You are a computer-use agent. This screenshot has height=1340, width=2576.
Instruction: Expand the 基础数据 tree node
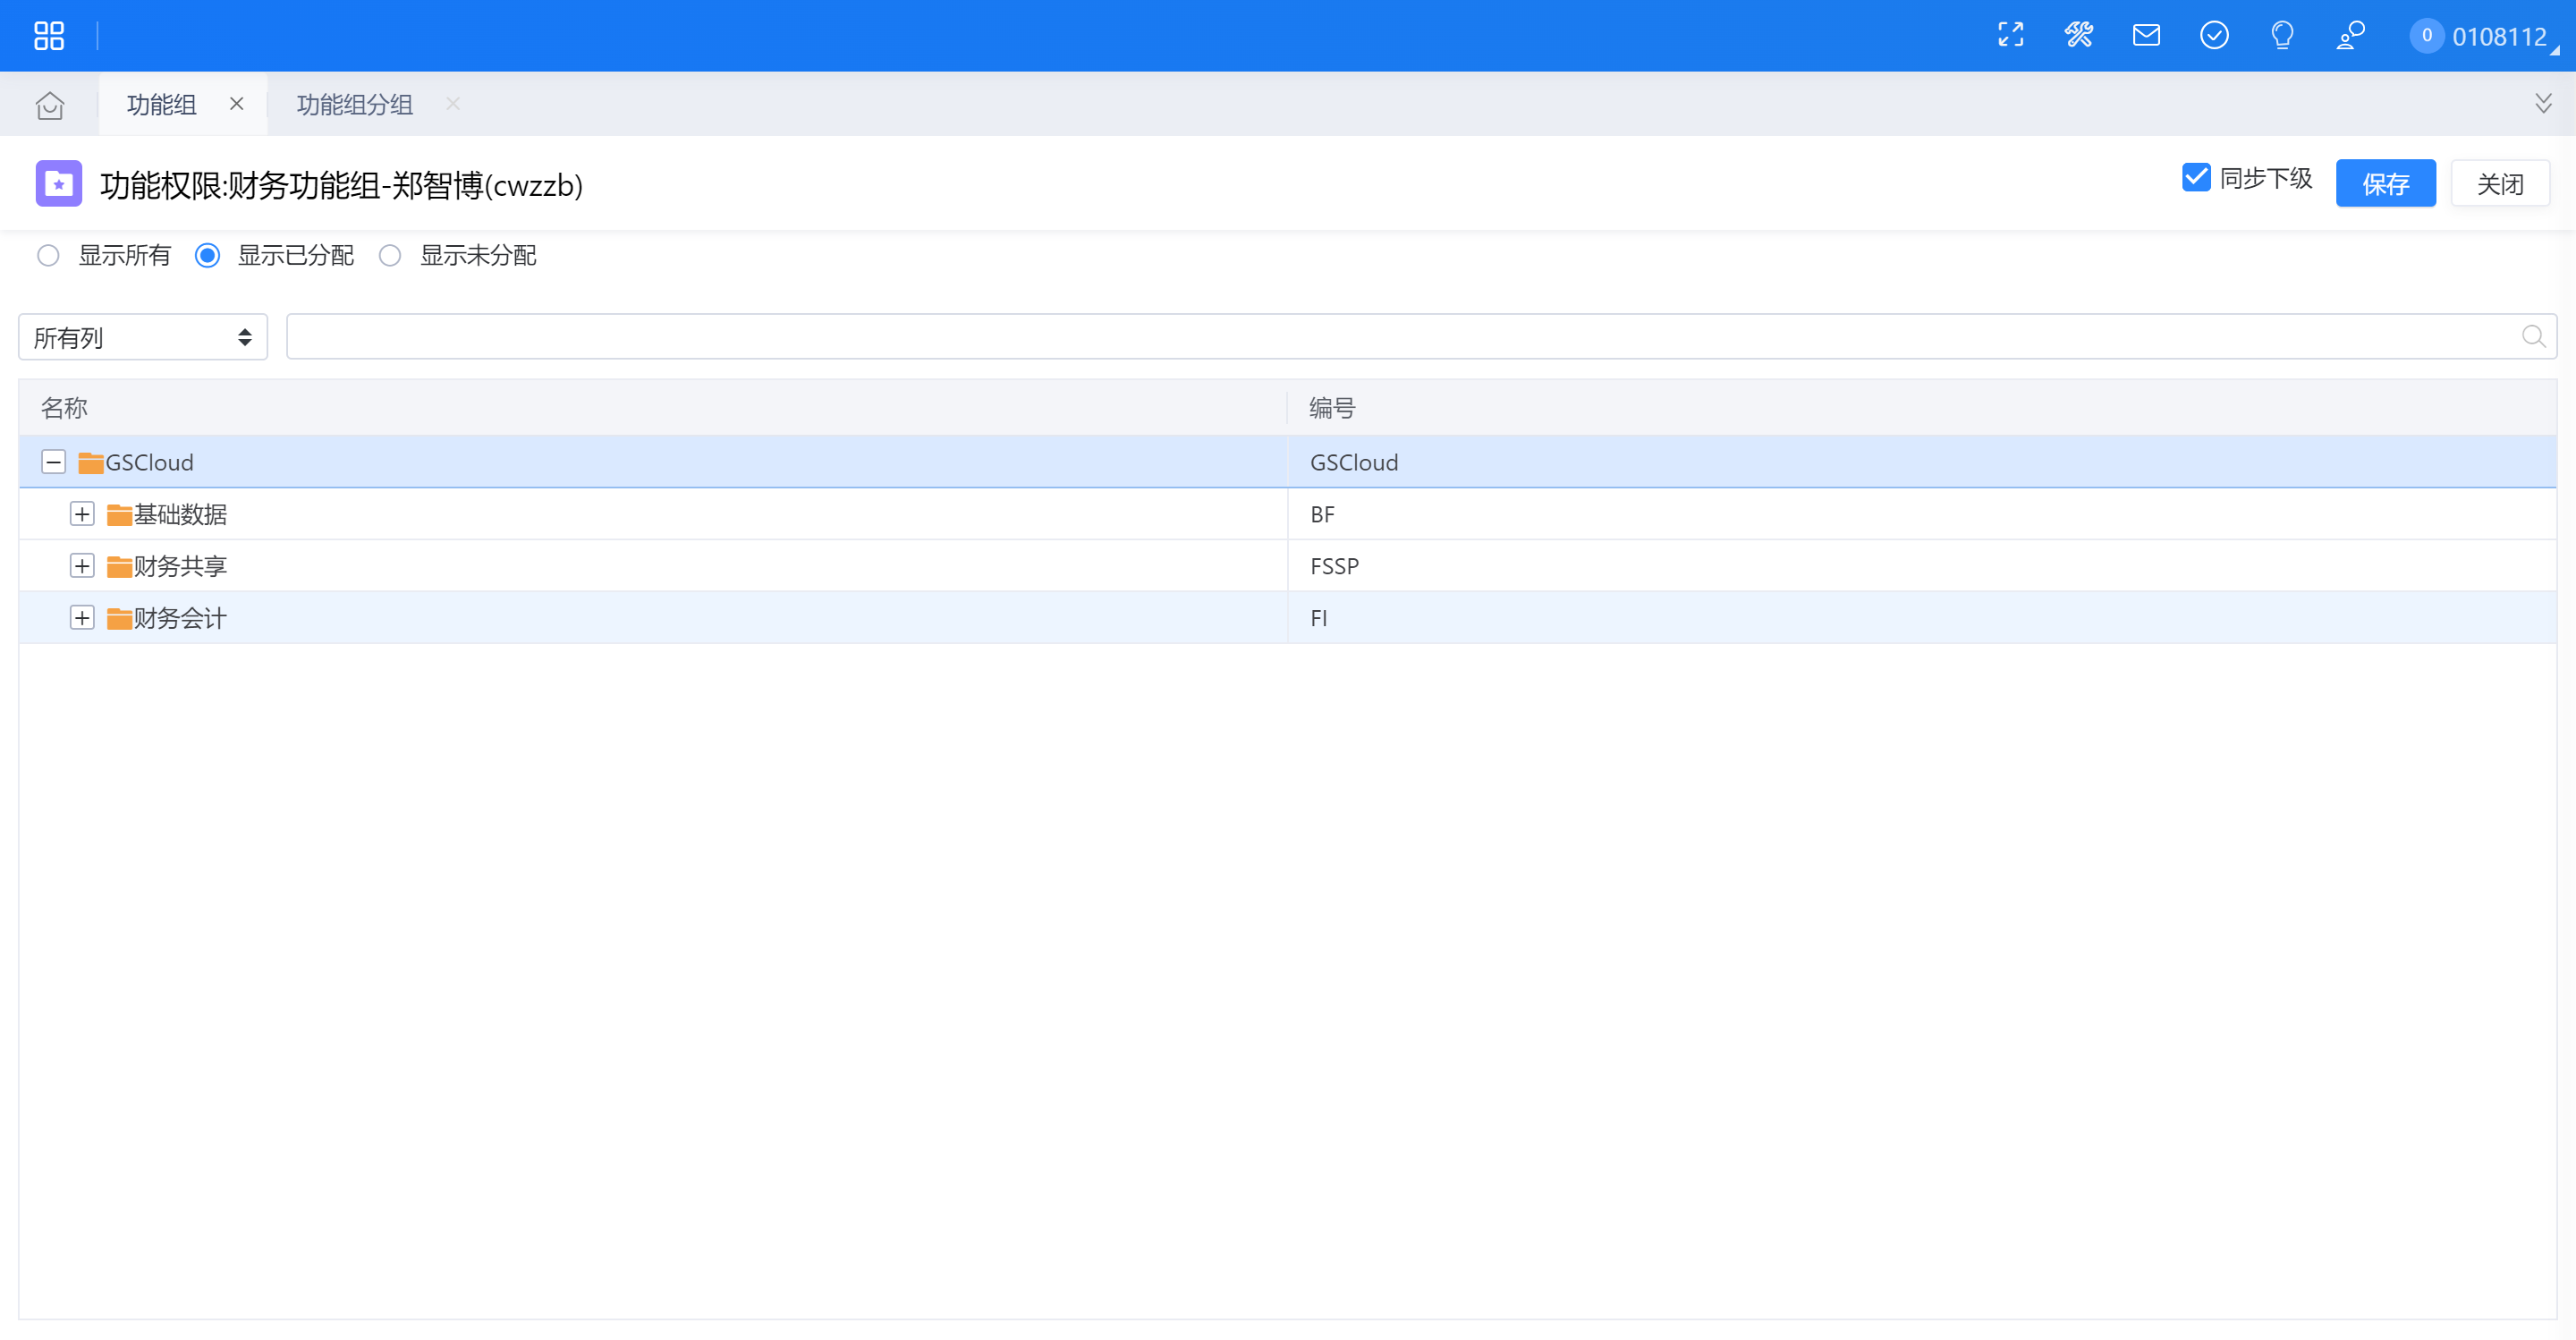coord(82,514)
